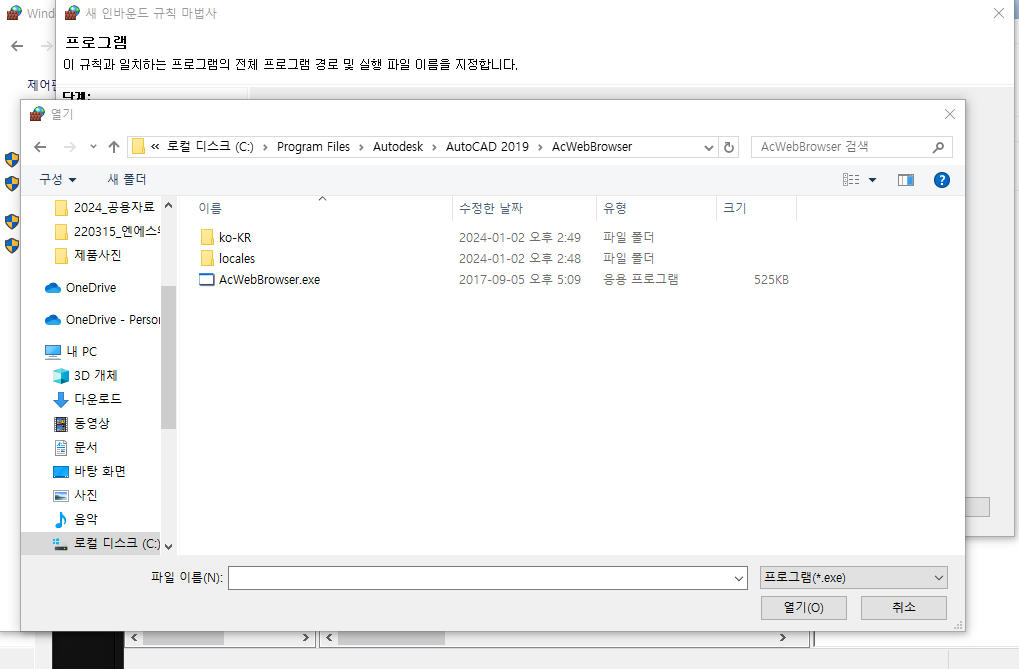The width and height of the screenshot is (1019, 669).
Task: Toggle the preview pane panel
Action: [906, 179]
